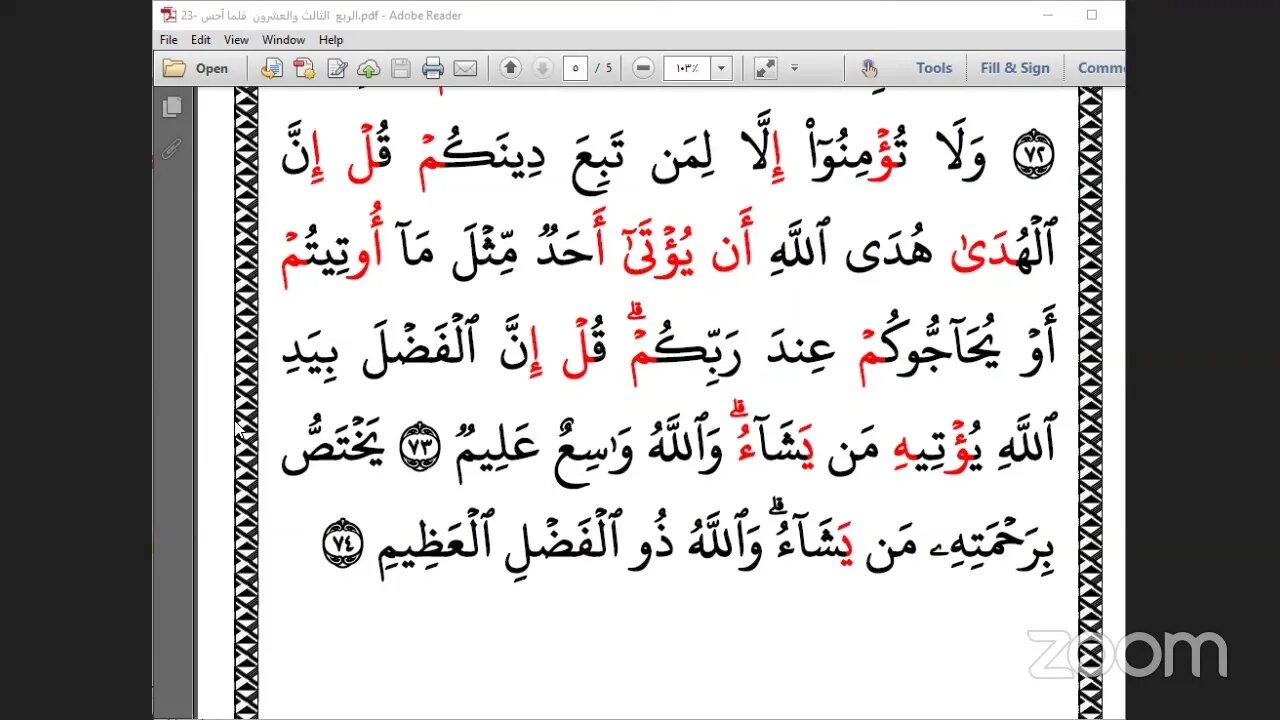The image size is (1280, 720).
Task: Open the Fill & Sign pane
Action: coord(1015,68)
